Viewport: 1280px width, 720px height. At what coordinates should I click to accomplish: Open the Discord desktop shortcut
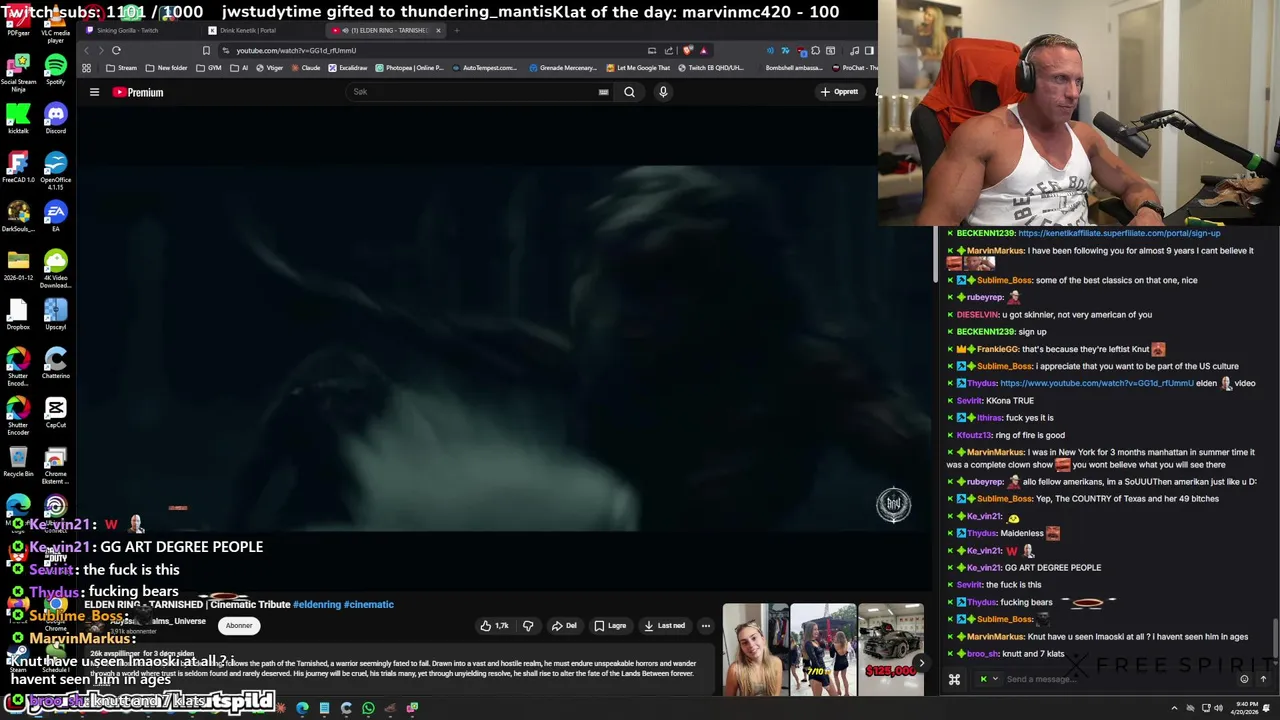55,118
